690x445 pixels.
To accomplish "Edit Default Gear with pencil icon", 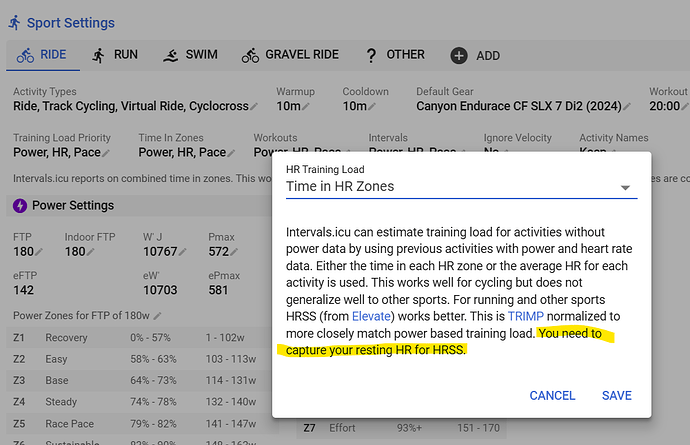I will click(627, 107).
